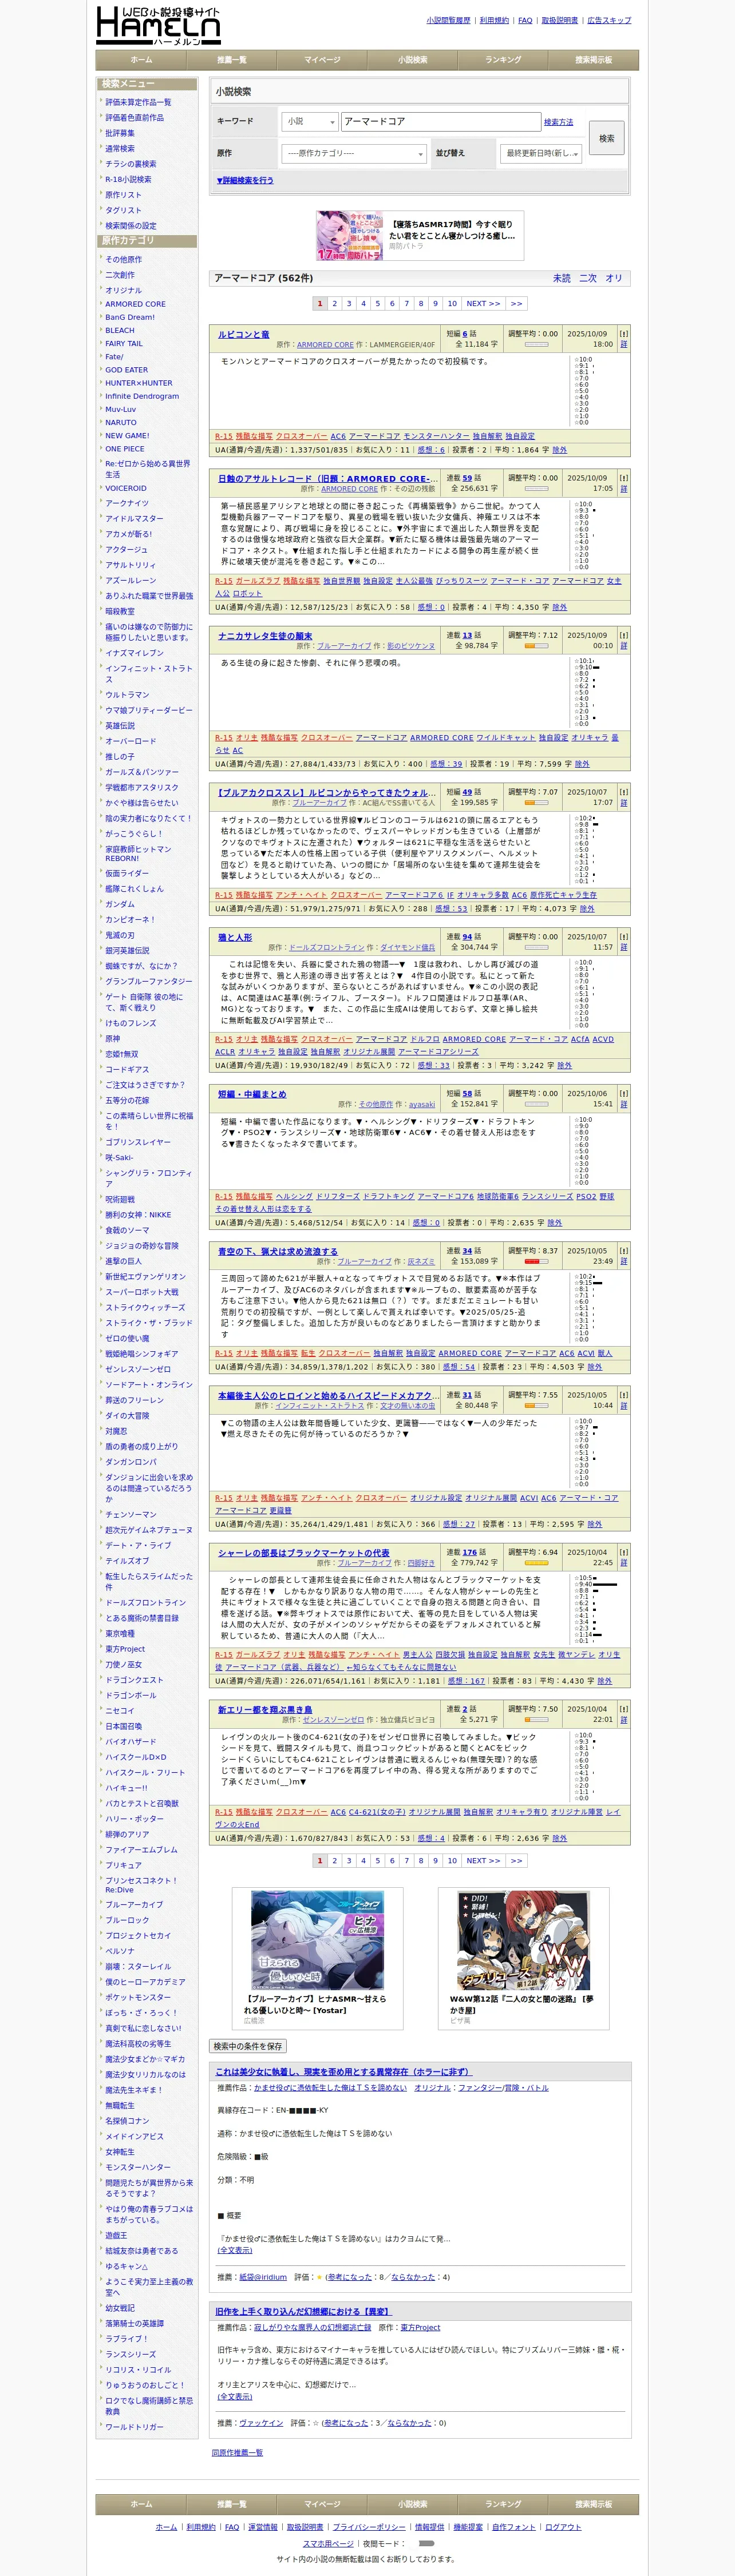Screen dimensions: 735x2576
Task: Click 調整平均 rating bar for ナニカサレタ生徒の顛末
Action: 536,646
